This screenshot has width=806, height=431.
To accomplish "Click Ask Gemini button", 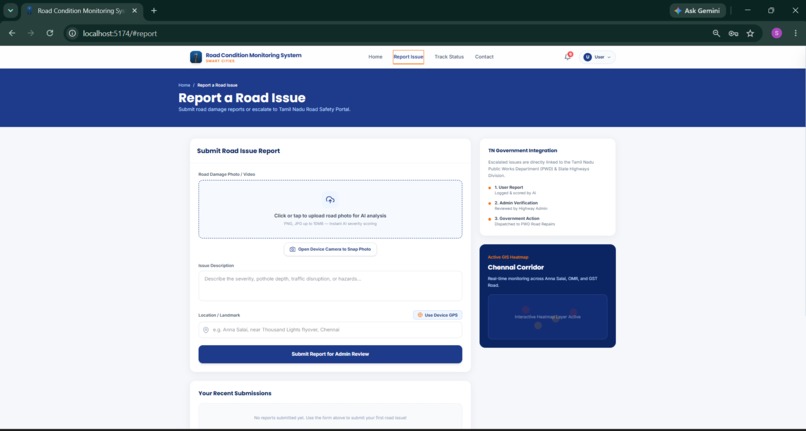I will point(698,11).
